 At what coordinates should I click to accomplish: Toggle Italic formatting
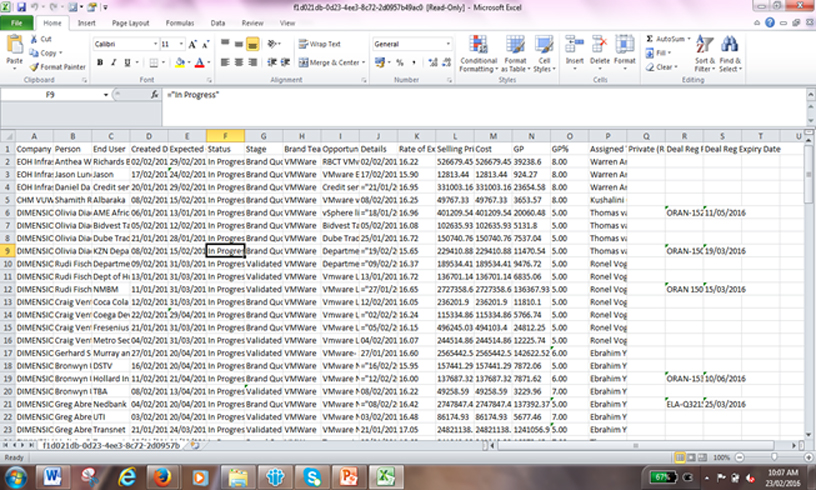point(113,62)
